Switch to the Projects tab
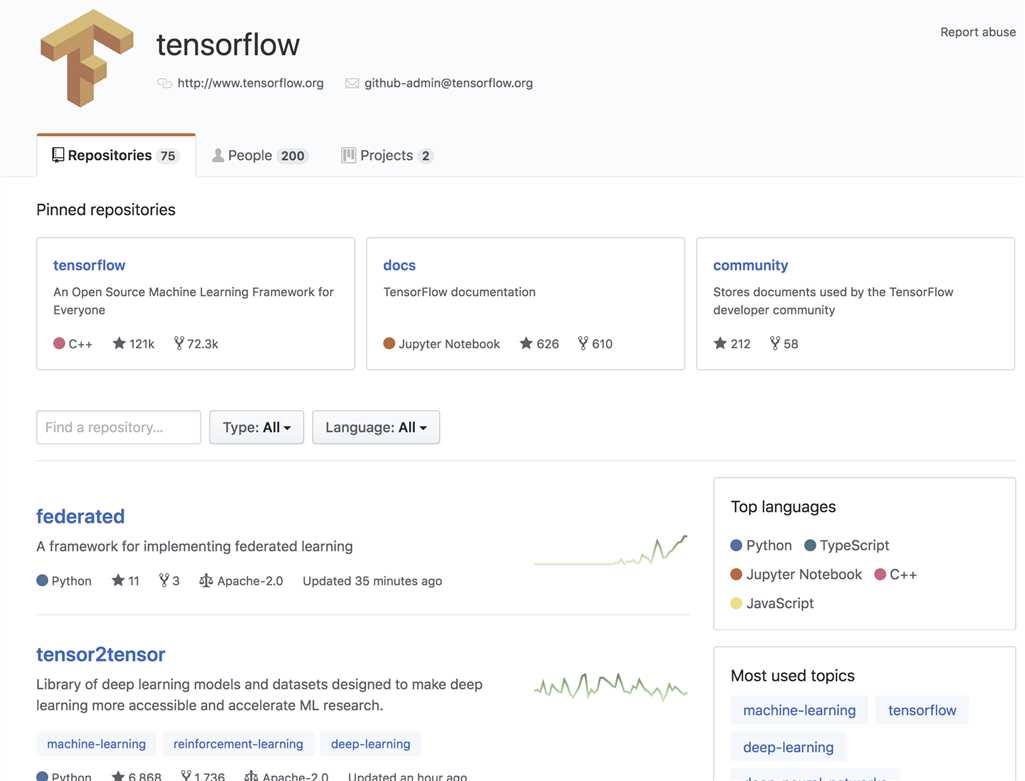The image size is (1025, 781). pos(386,155)
